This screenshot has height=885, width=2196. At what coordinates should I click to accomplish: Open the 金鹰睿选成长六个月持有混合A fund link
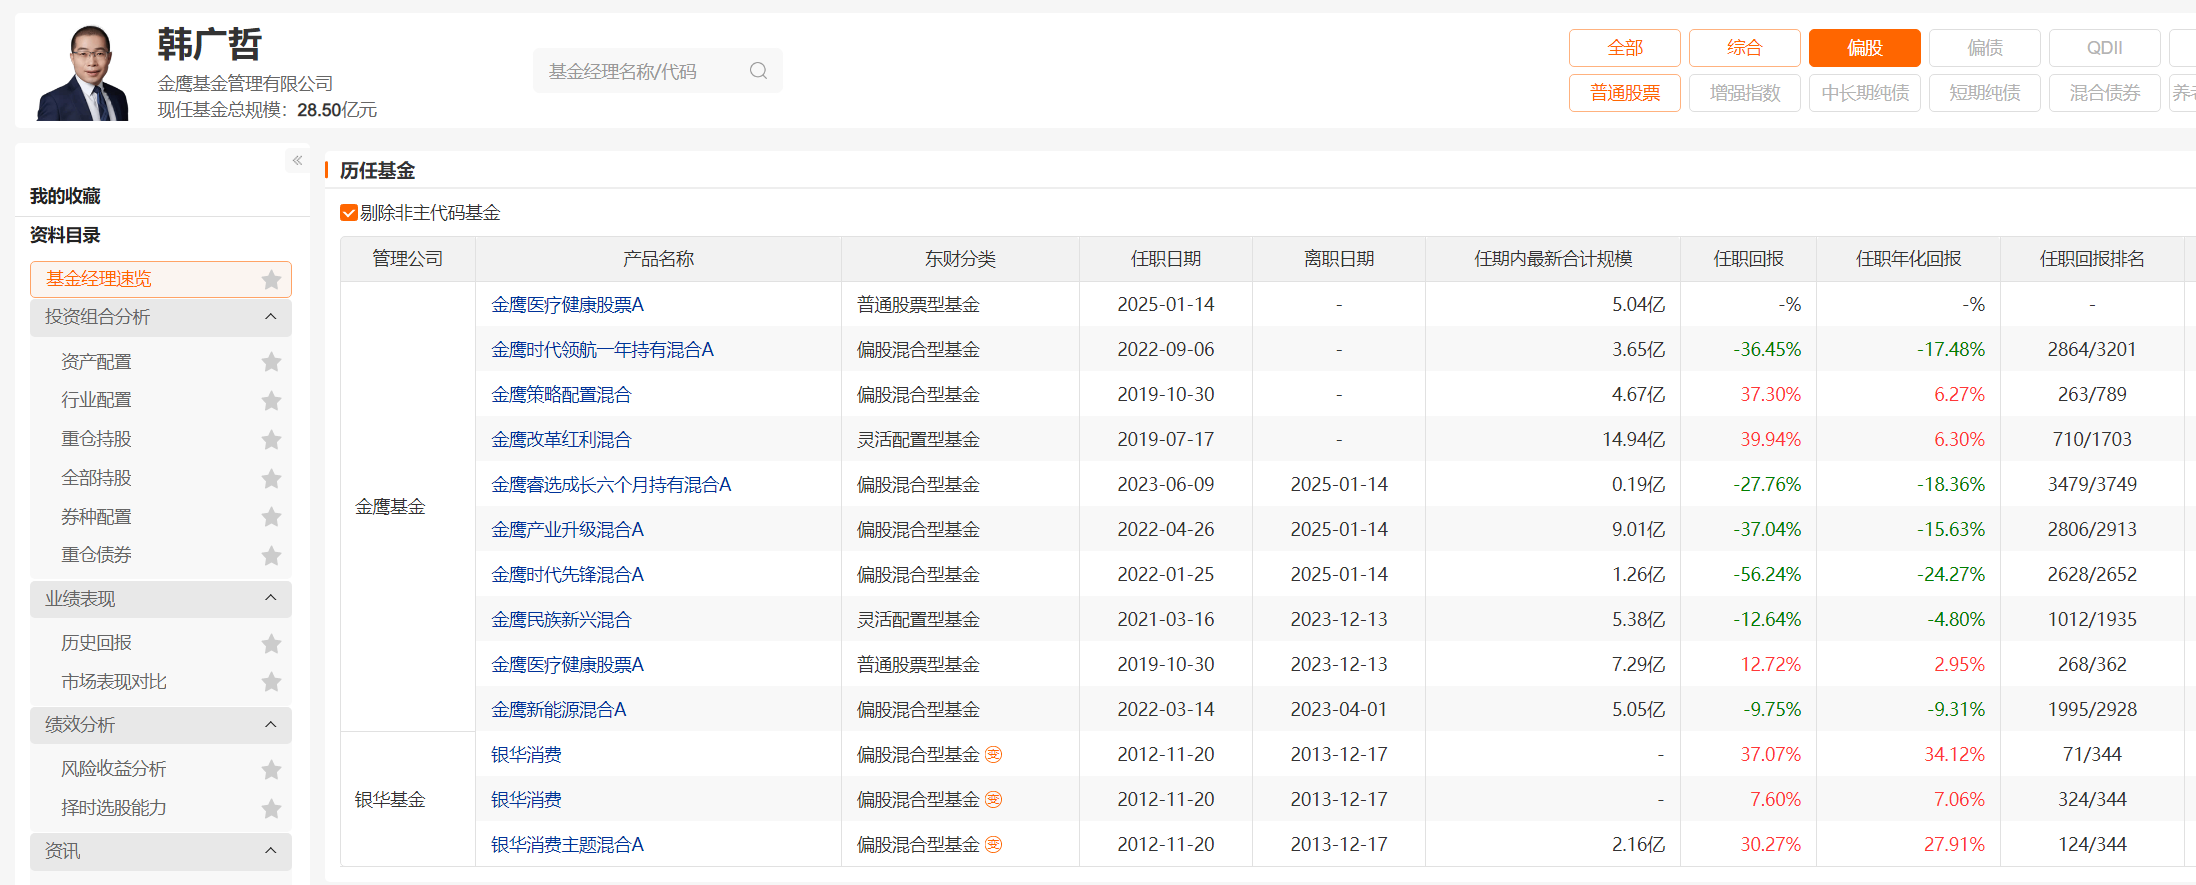tap(611, 485)
